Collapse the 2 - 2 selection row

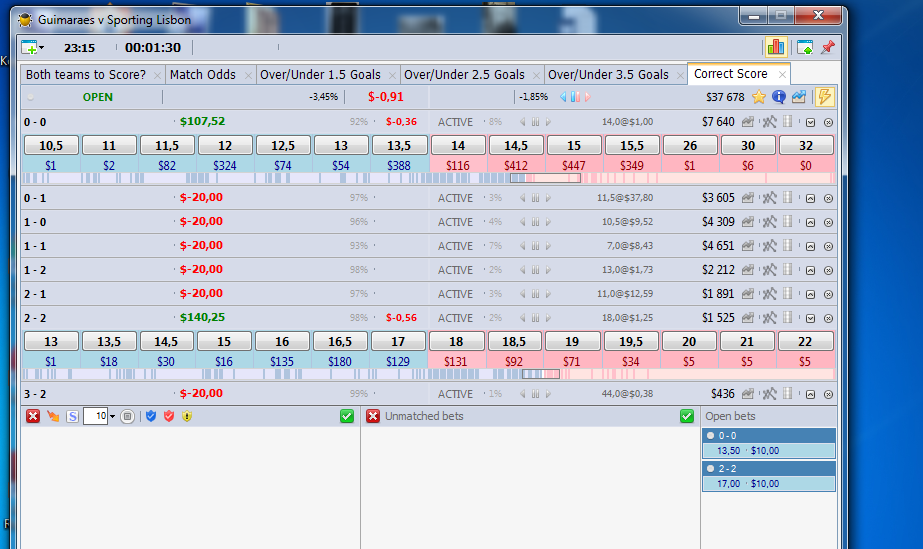[811, 318]
